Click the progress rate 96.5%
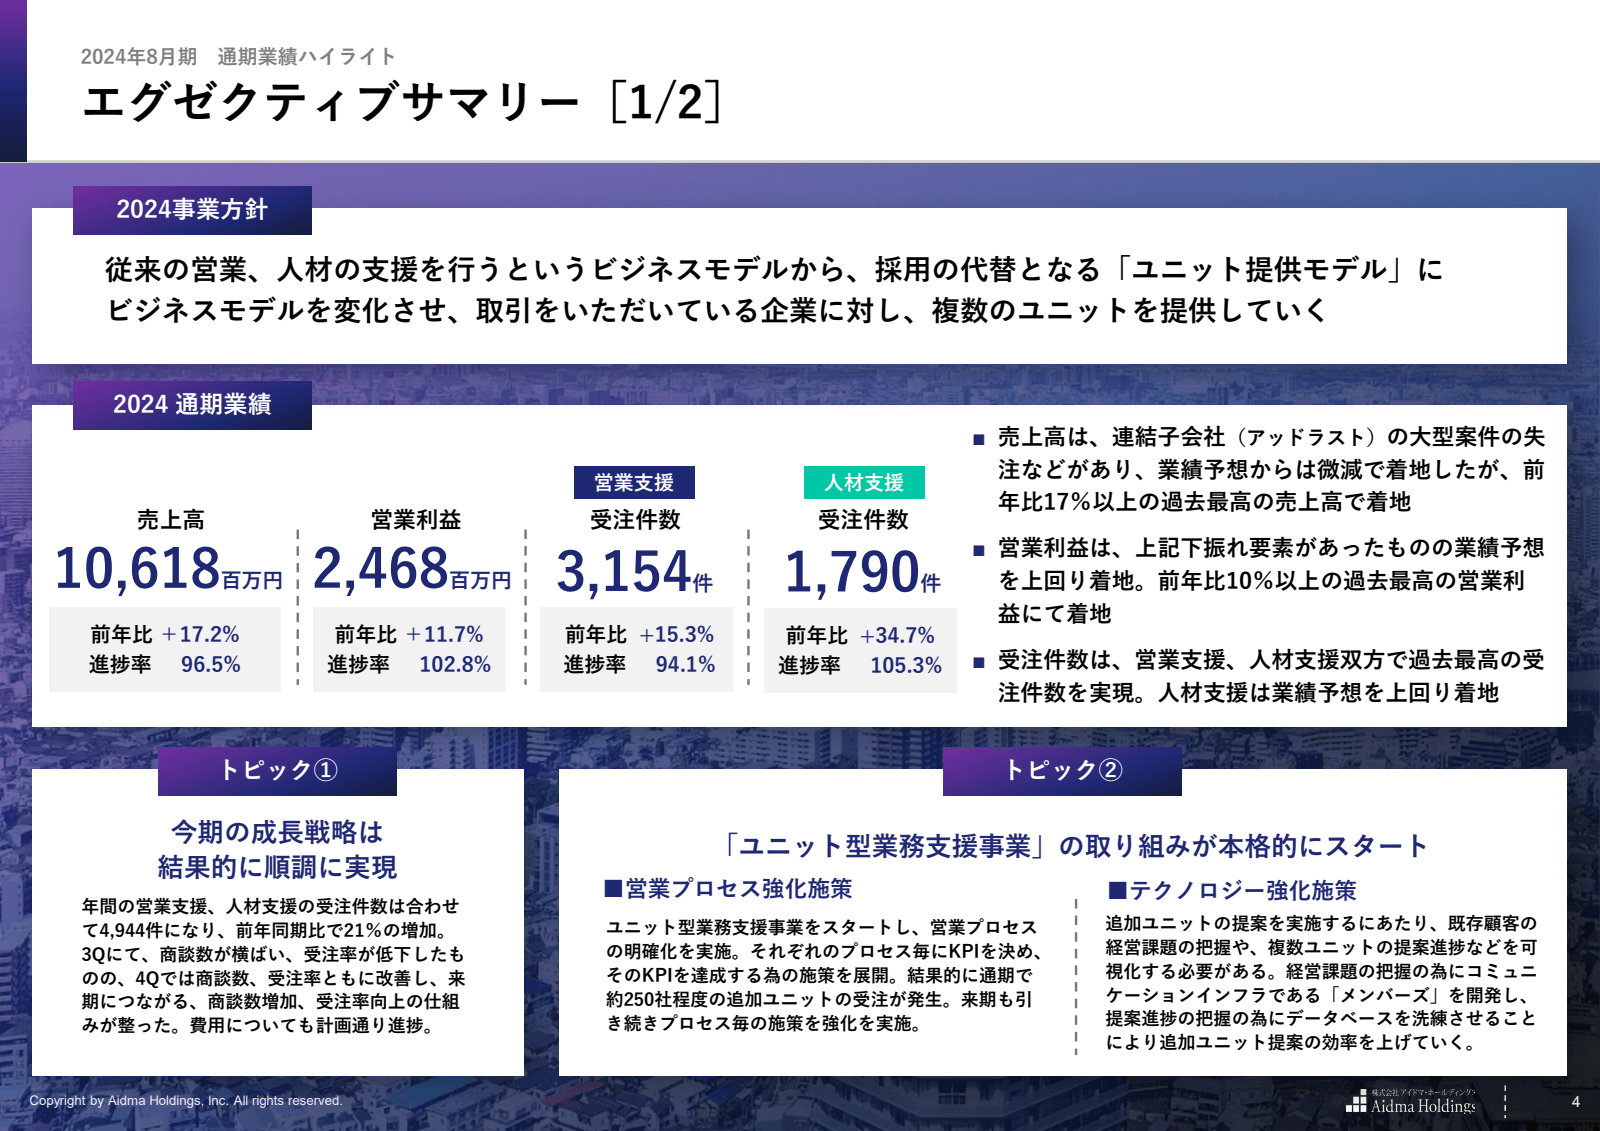Viewport: 1600px width, 1131px height. (x=210, y=665)
